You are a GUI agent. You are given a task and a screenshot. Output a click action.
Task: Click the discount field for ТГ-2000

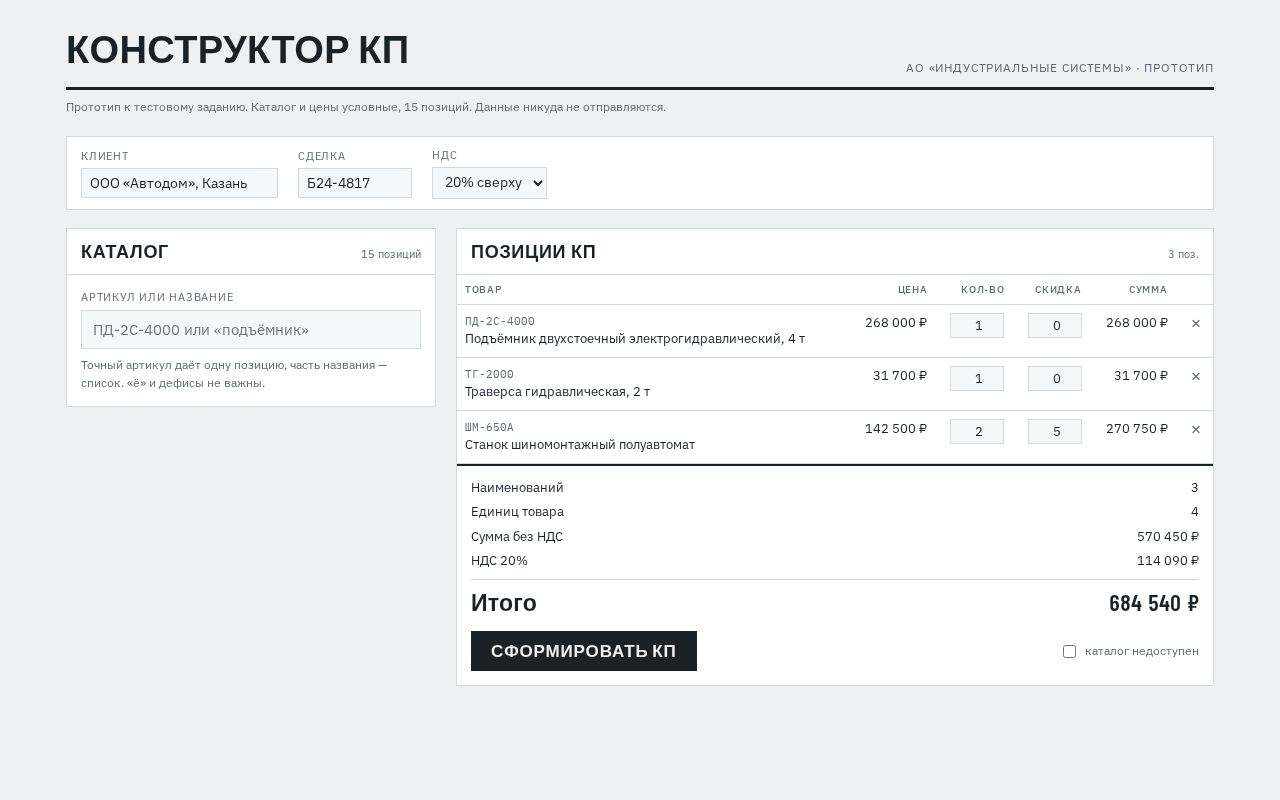coord(1055,378)
